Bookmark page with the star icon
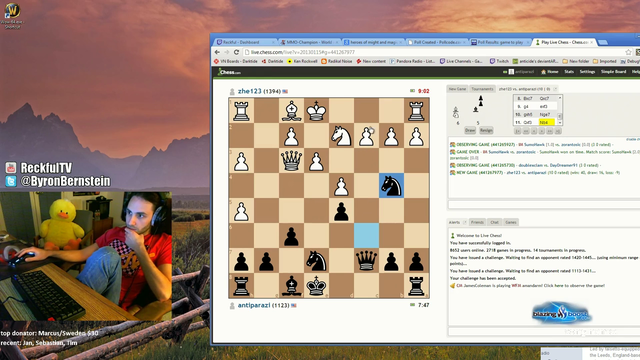Image resolution: width=640 pixels, height=360 pixels. tap(629, 52)
